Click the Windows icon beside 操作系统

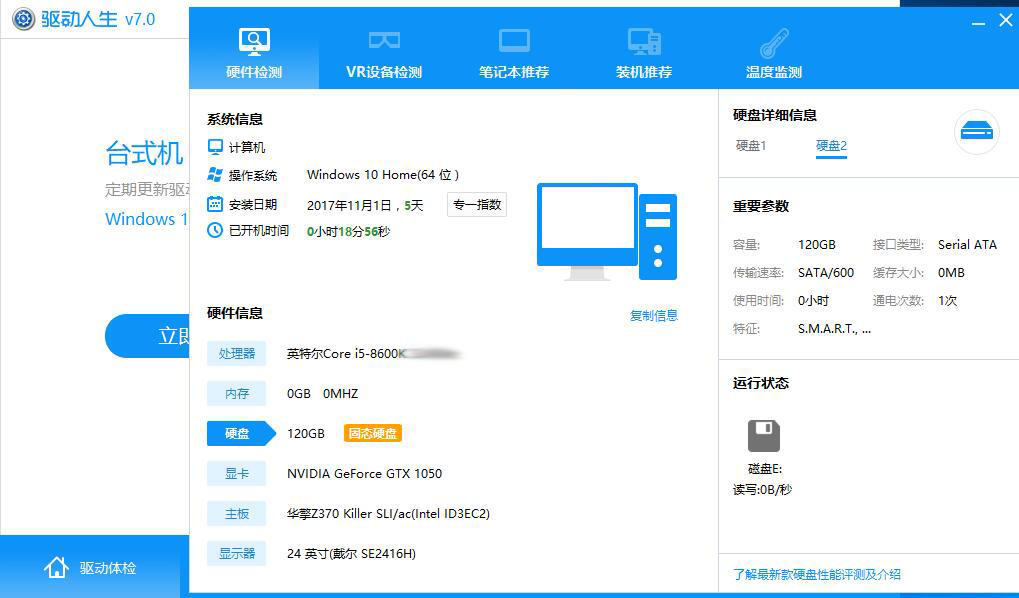click(214, 174)
